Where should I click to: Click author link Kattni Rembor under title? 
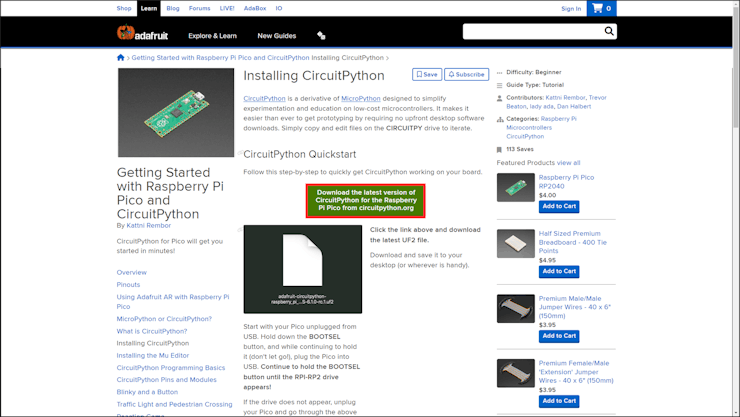point(149,225)
